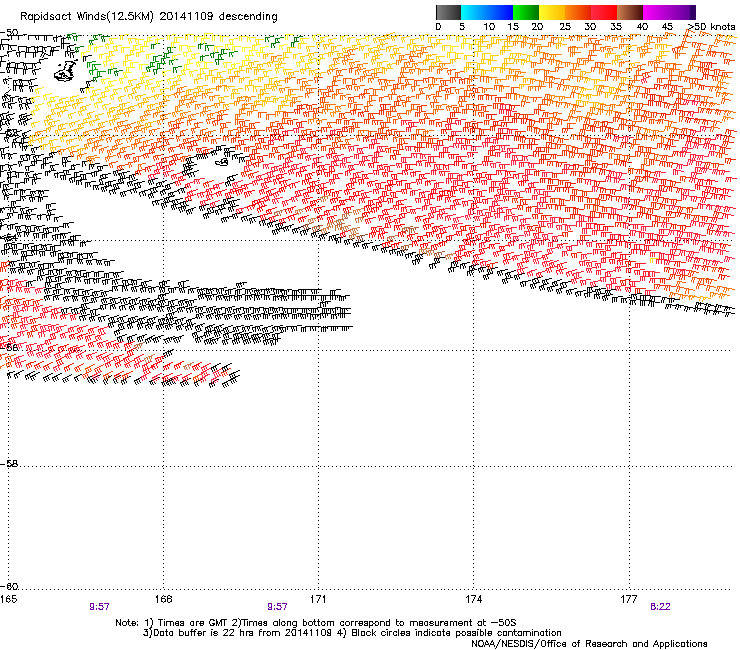Click the '9:57' time label left of longitude 171
740x650 pixels.
(277, 607)
